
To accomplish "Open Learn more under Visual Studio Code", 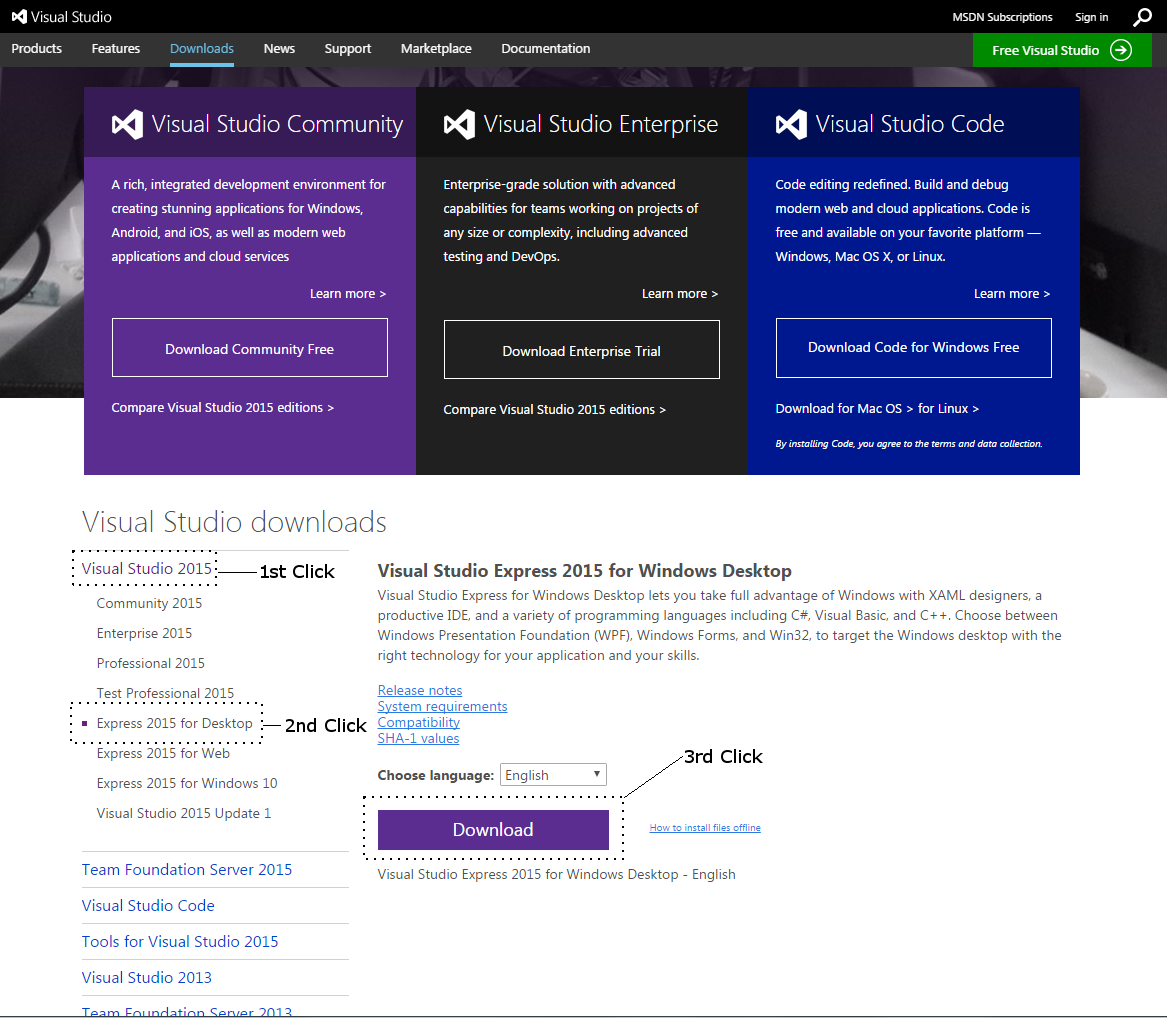I will (1011, 294).
